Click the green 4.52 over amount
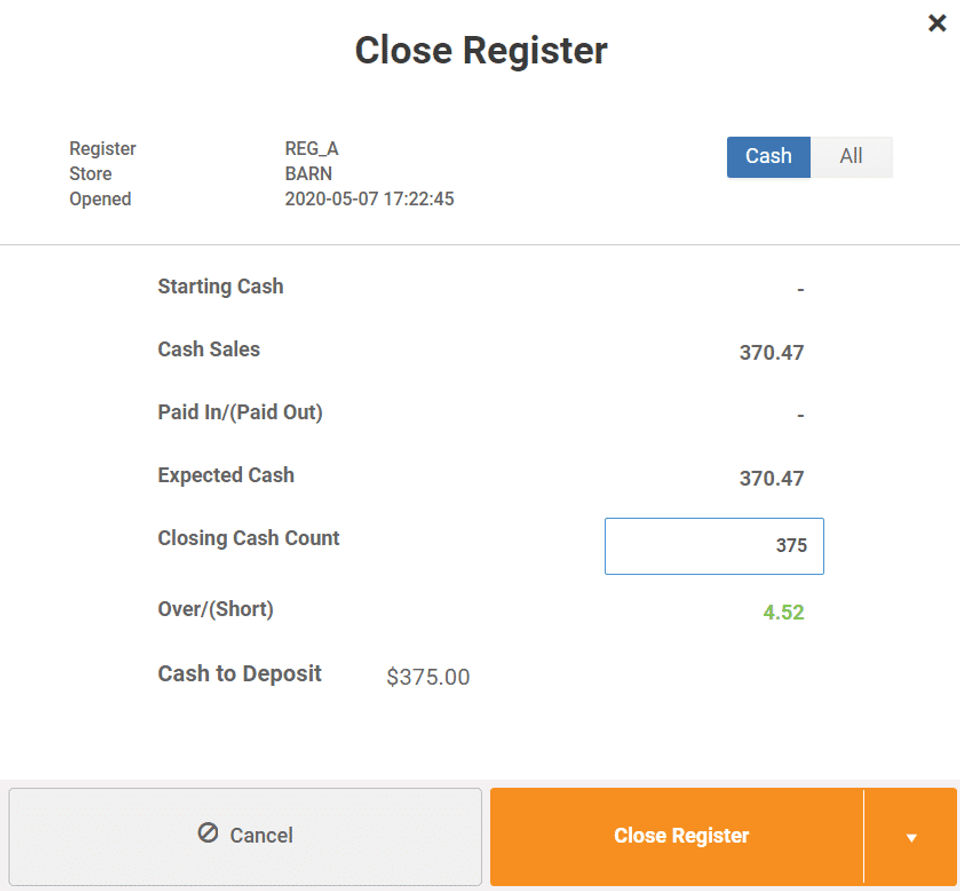Viewport: 960px width, 891px height. pos(783,612)
